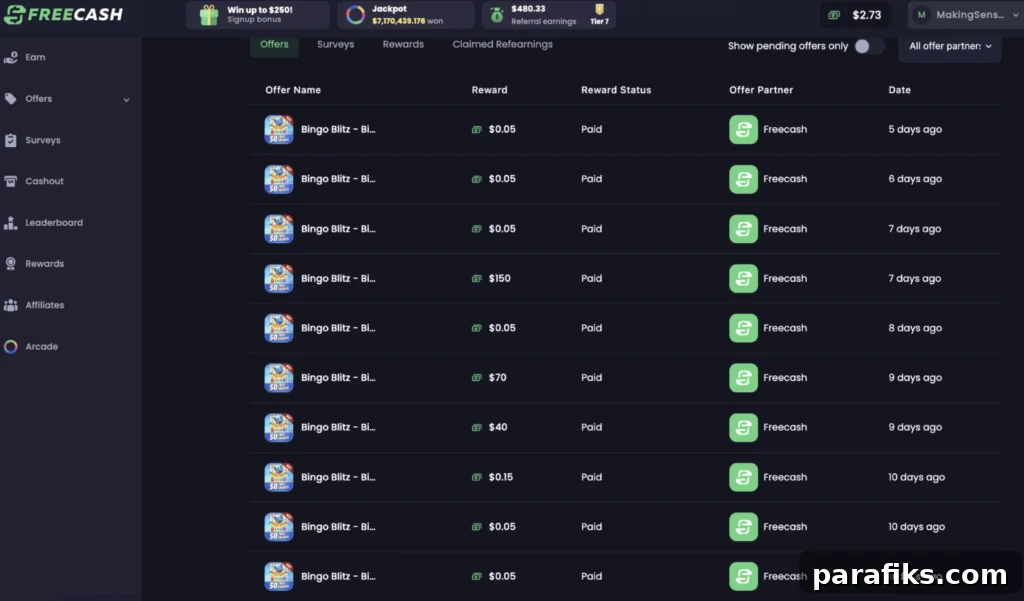Click the Win up to $250 signup bonus
1024x601 pixels.
(258, 15)
